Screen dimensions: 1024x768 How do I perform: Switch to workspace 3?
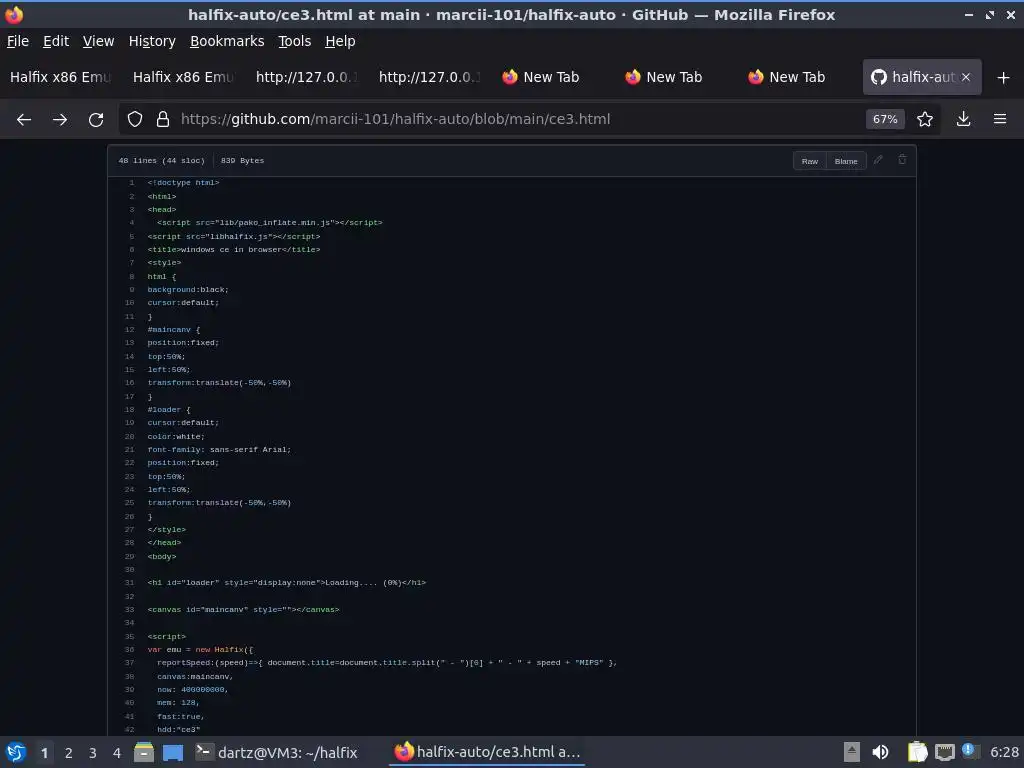pos(93,753)
